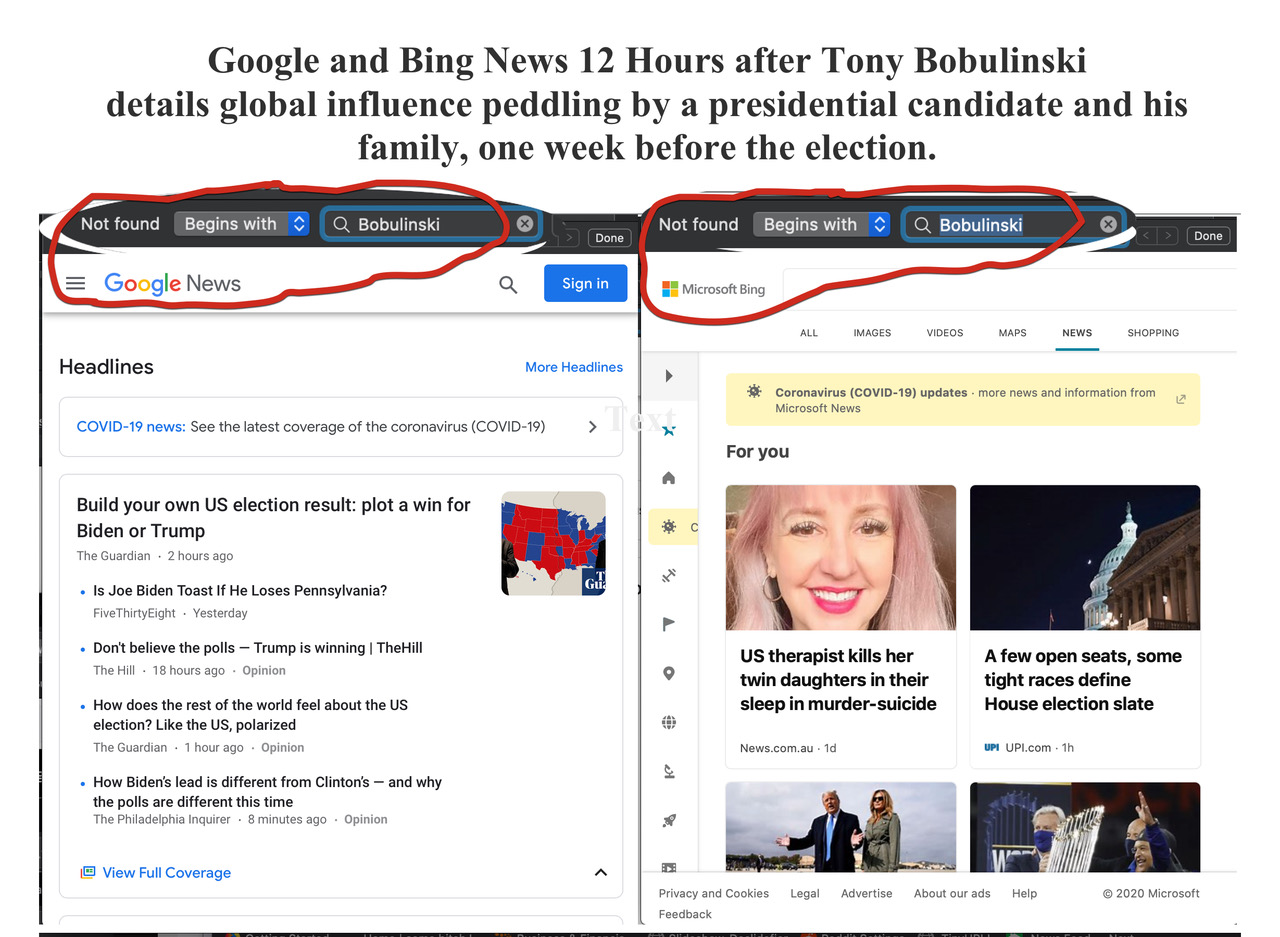Click the Google News logo
1280x937 pixels.
[172, 284]
